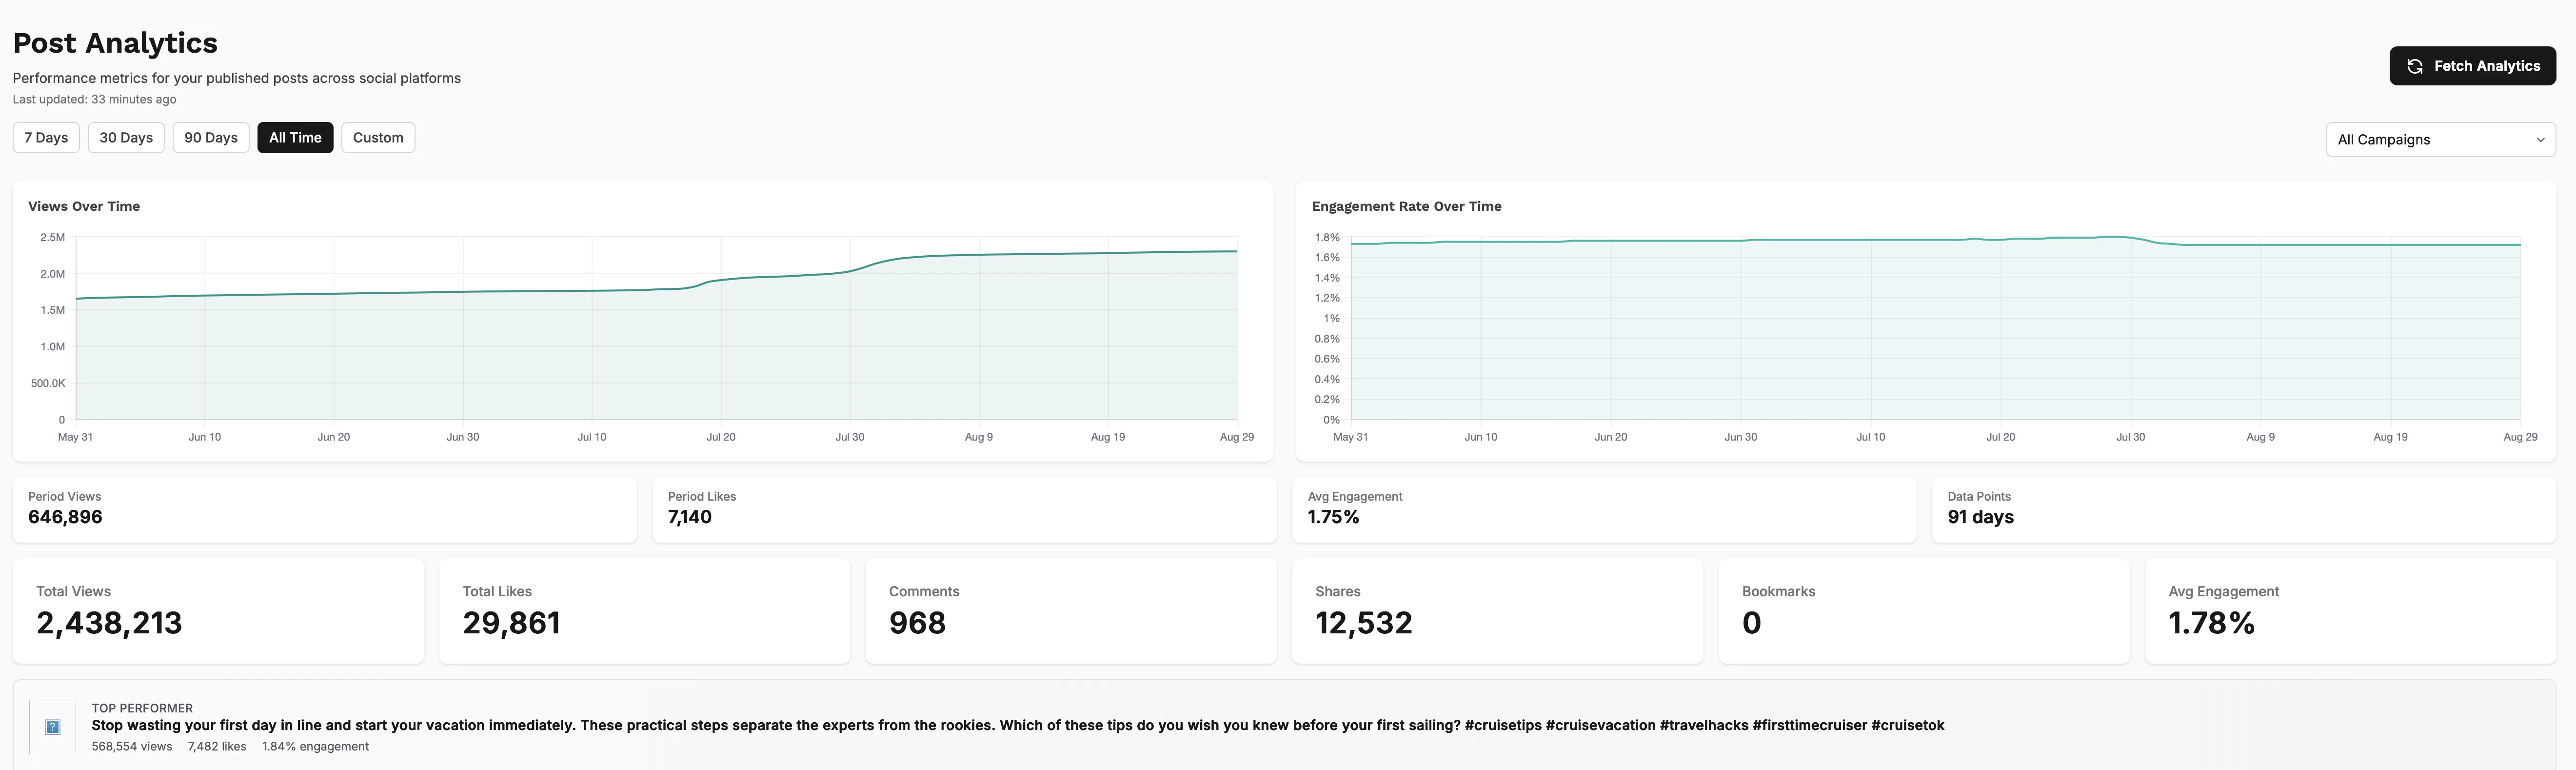2576x770 pixels.
Task: Click the Engagement Rate Over Time title
Action: 1406,206
